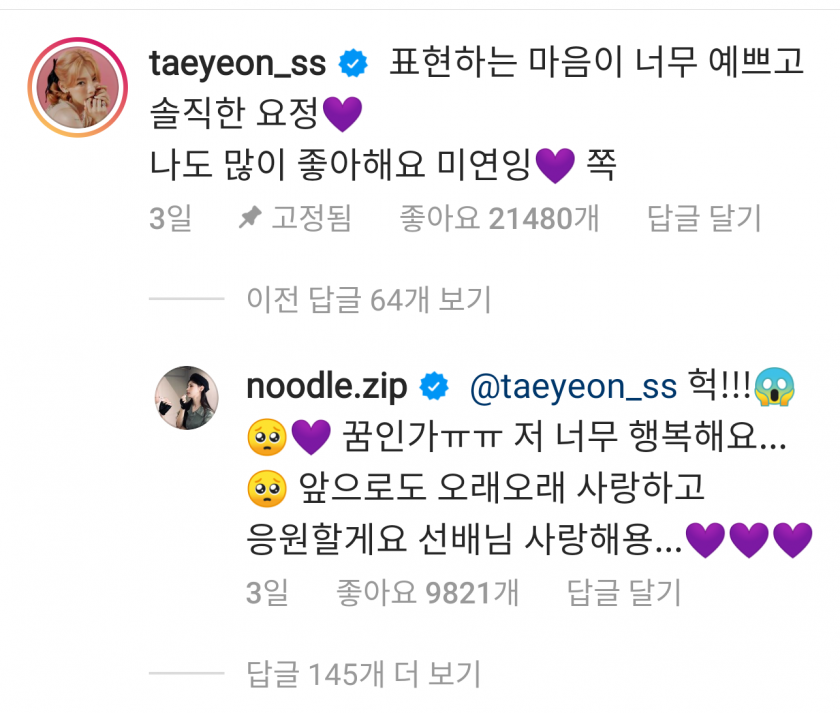
Task: Click the 3일 timestamp on noodle.zip reply
Action: [267, 593]
